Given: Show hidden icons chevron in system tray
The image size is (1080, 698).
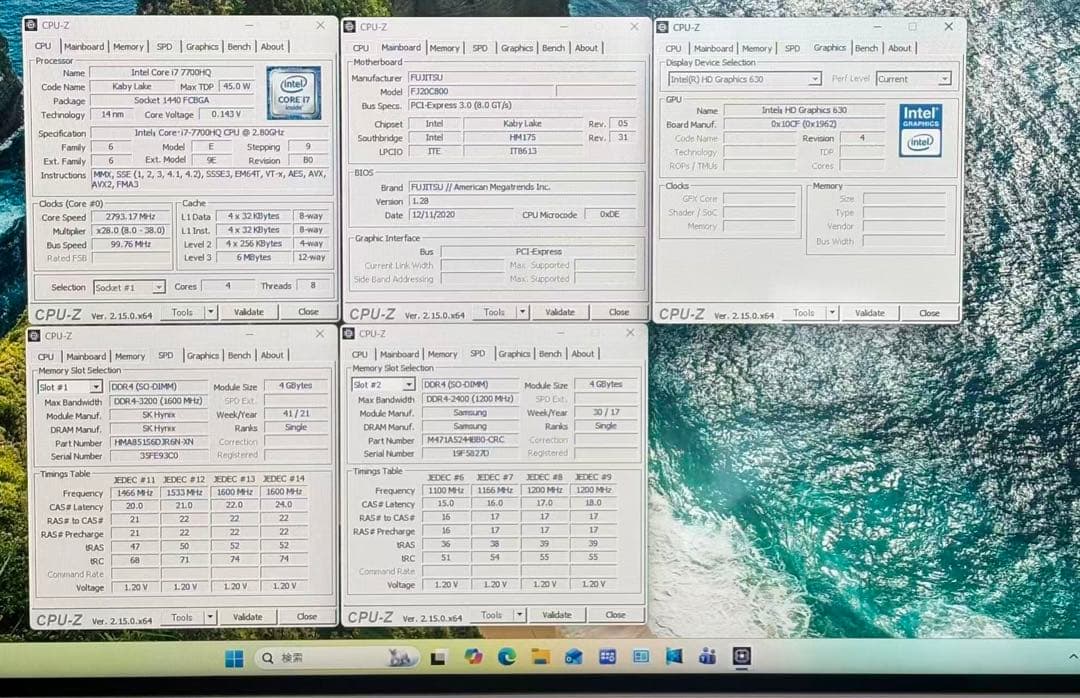Looking at the screenshot, I should coord(1072,657).
